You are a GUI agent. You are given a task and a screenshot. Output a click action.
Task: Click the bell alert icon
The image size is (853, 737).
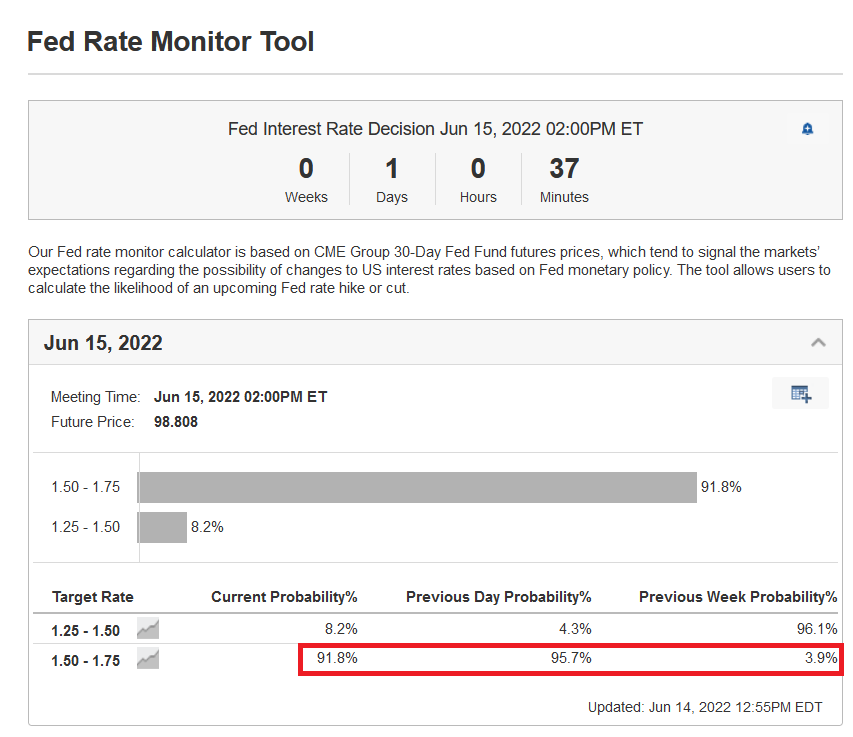pos(807,129)
